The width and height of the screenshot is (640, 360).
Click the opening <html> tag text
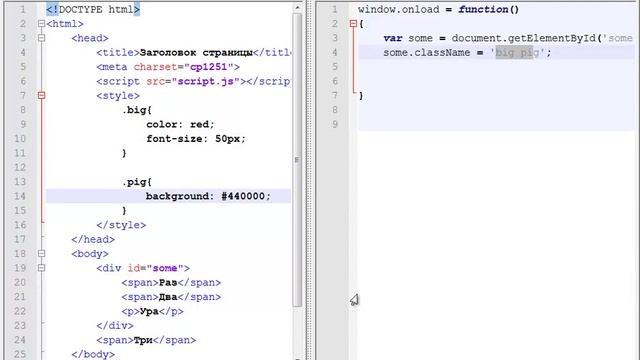[x=65, y=24]
